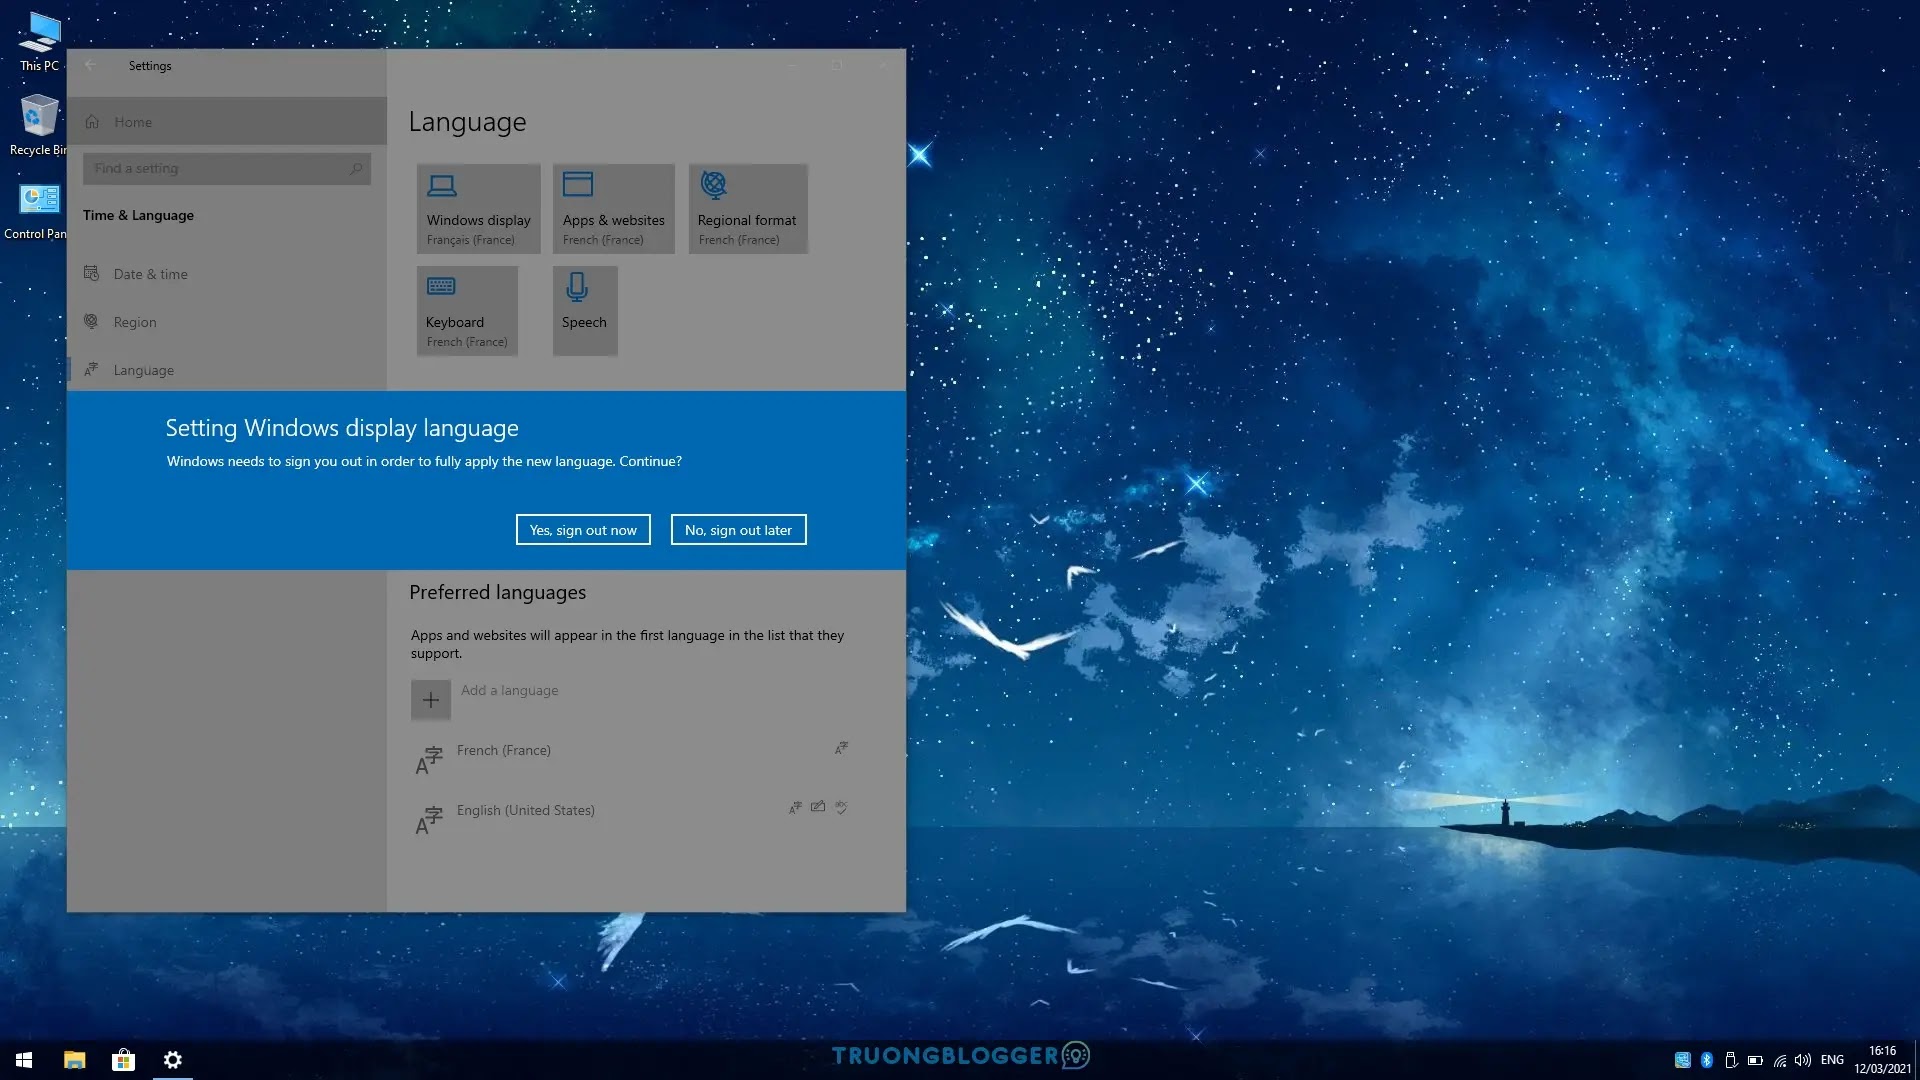Open the Apps & websites tile
Viewport: 1920px width, 1080px height.
click(614, 209)
